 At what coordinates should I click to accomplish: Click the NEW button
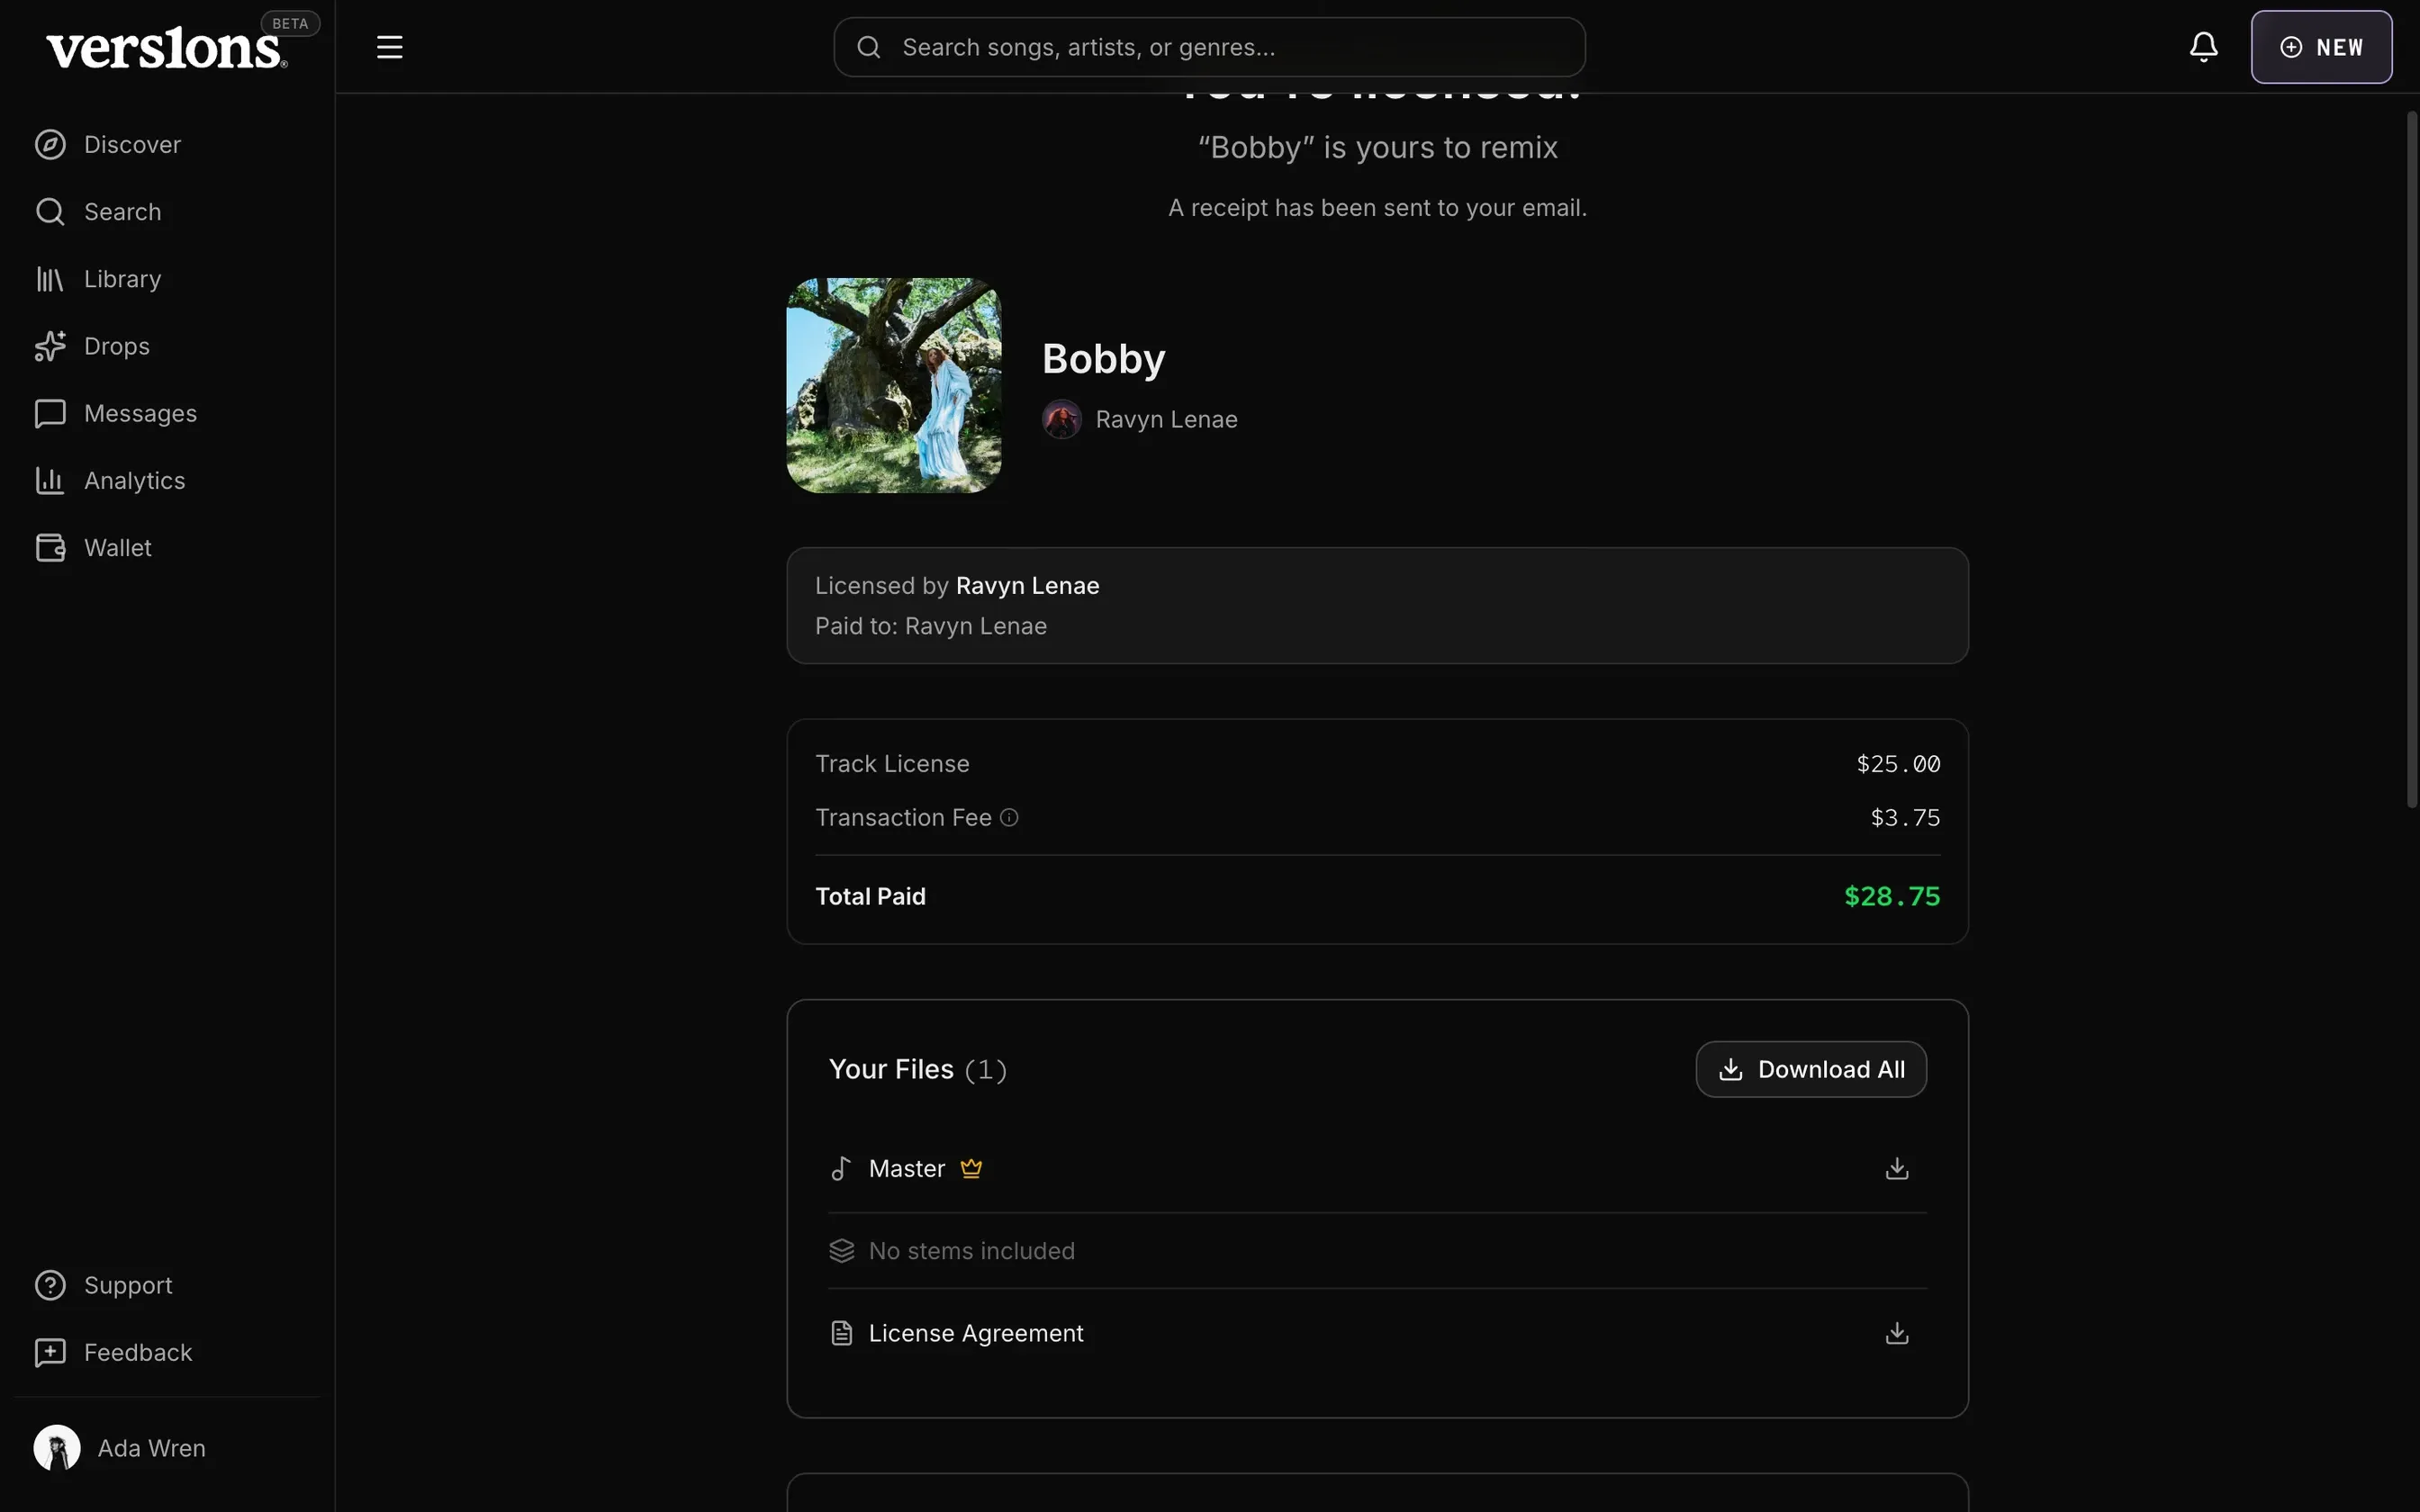tap(2321, 47)
